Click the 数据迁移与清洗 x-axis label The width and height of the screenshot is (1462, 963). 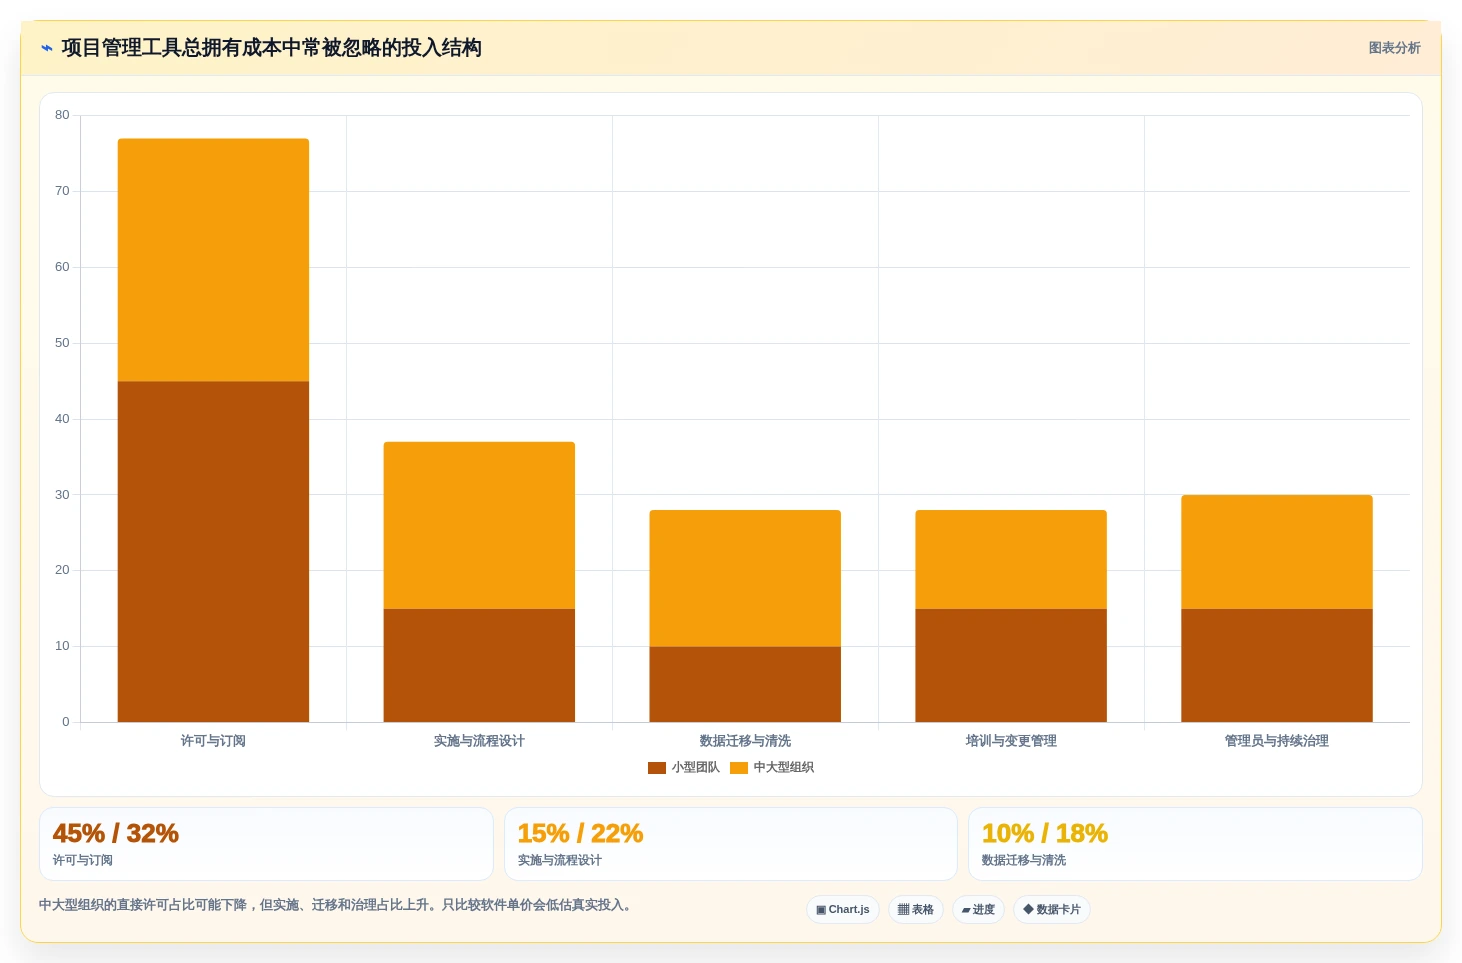[x=745, y=741]
